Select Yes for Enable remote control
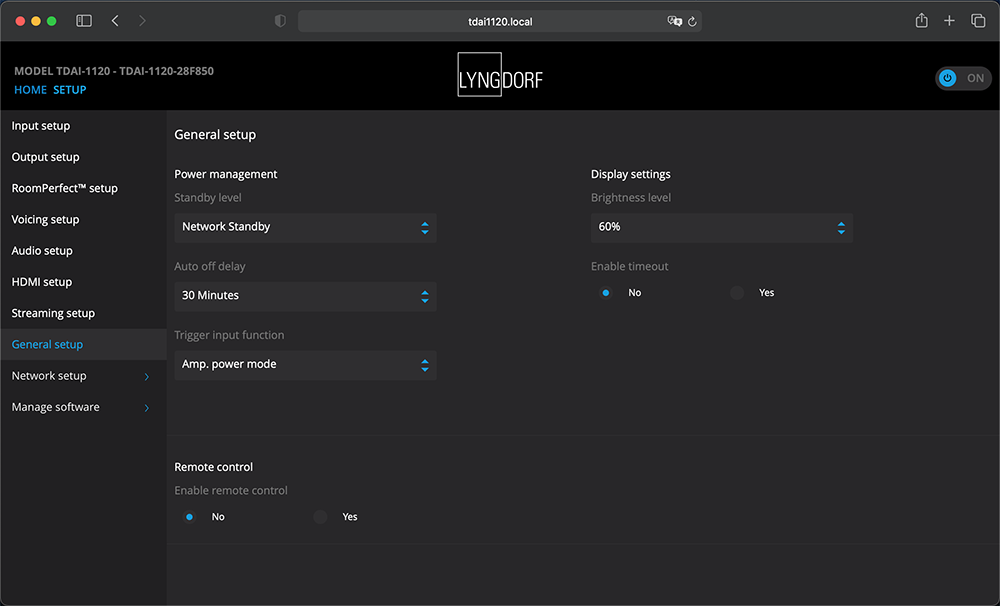Image resolution: width=1000 pixels, height=606 pixels. 320,517
